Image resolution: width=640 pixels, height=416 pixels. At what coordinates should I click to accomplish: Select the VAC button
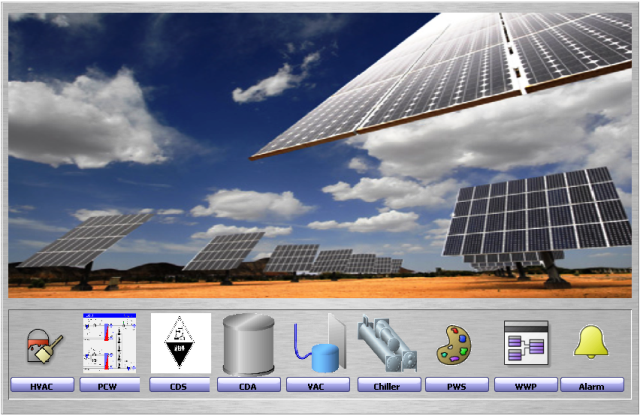[x=318, y=385]
